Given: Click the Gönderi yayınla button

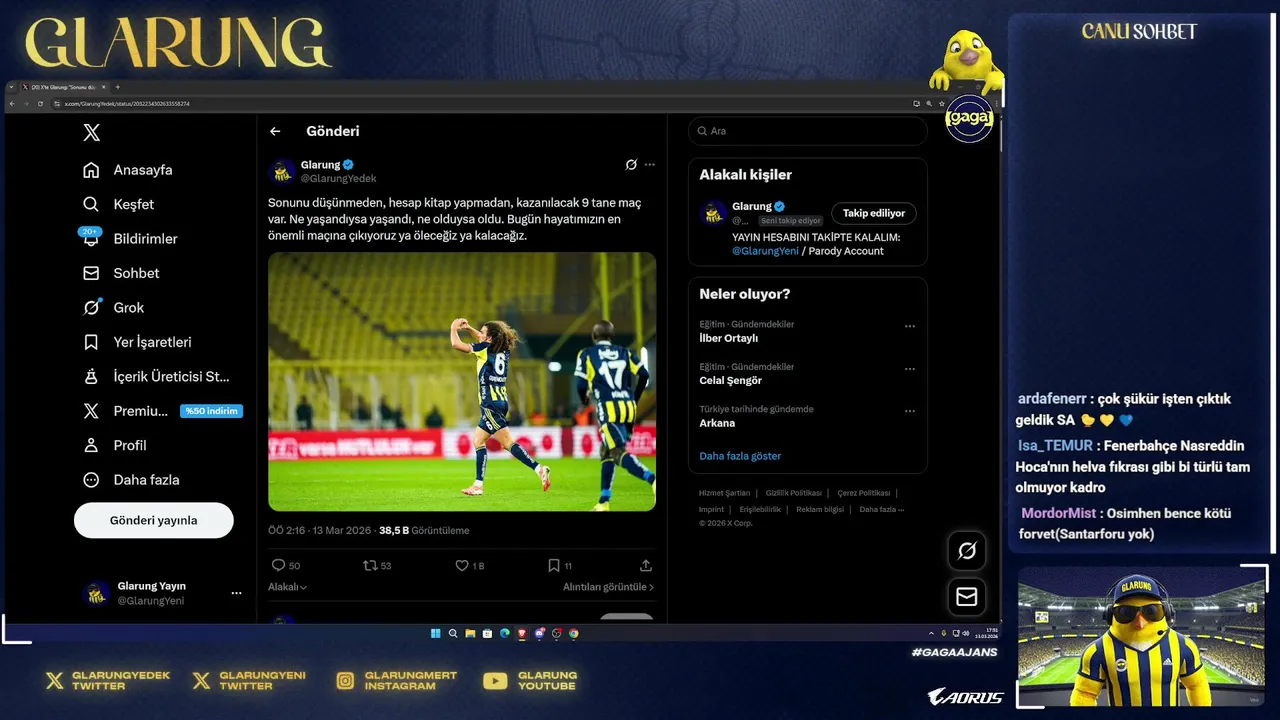Looking at the screenshot, I should [x=154, y=520].
